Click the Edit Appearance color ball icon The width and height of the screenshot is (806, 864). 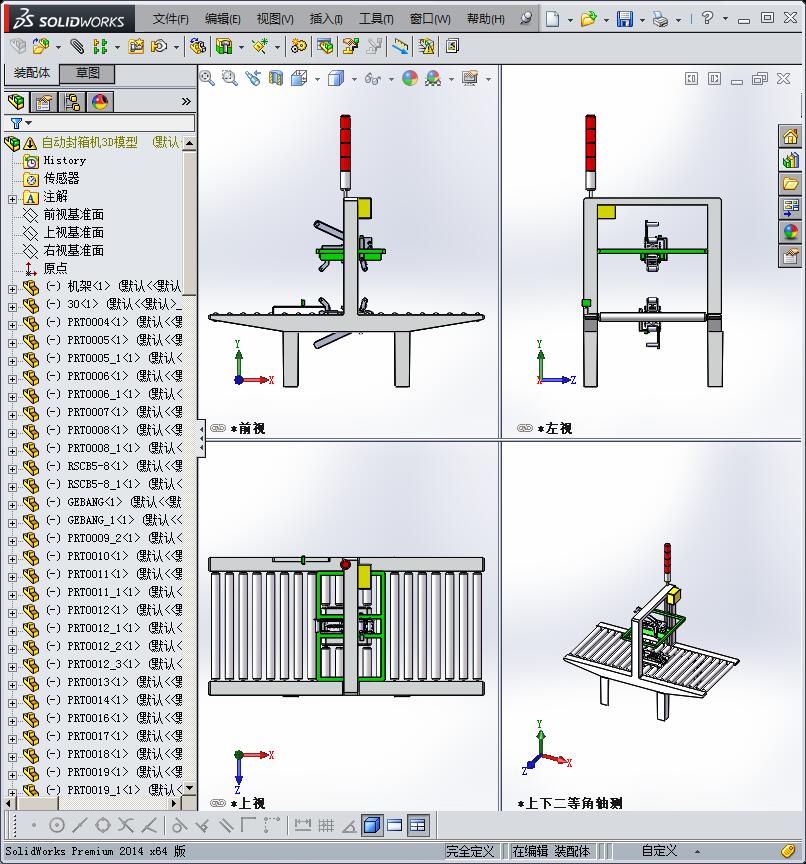coord(410,78)
